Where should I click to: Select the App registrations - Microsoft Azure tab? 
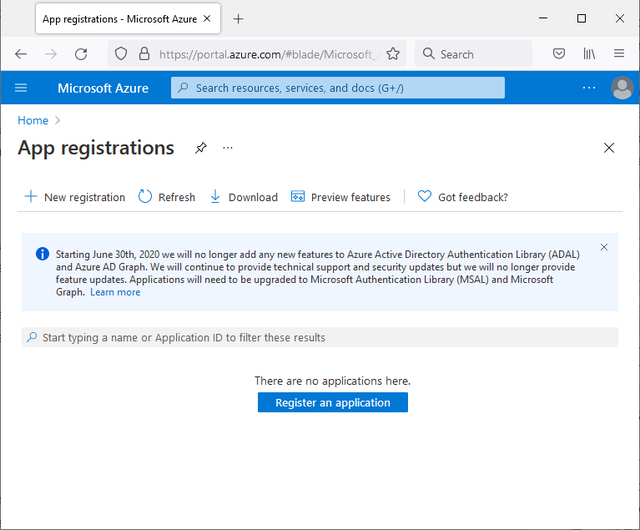[x=128, y=19]
